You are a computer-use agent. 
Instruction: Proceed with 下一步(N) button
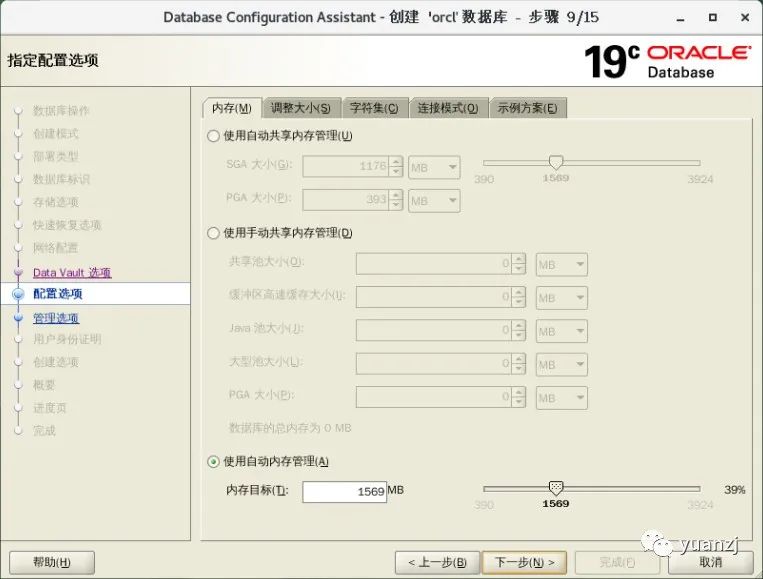click(x=524, y=562)
